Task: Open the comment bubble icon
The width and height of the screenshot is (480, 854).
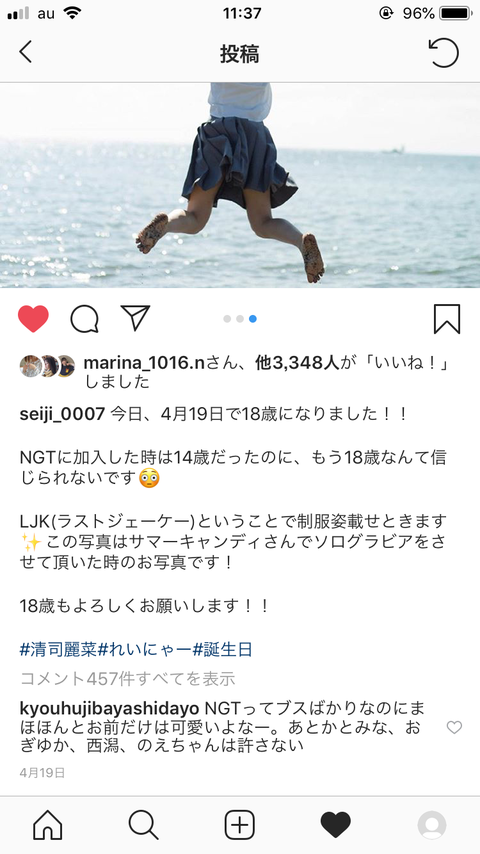Action: (x=84, y=319)
